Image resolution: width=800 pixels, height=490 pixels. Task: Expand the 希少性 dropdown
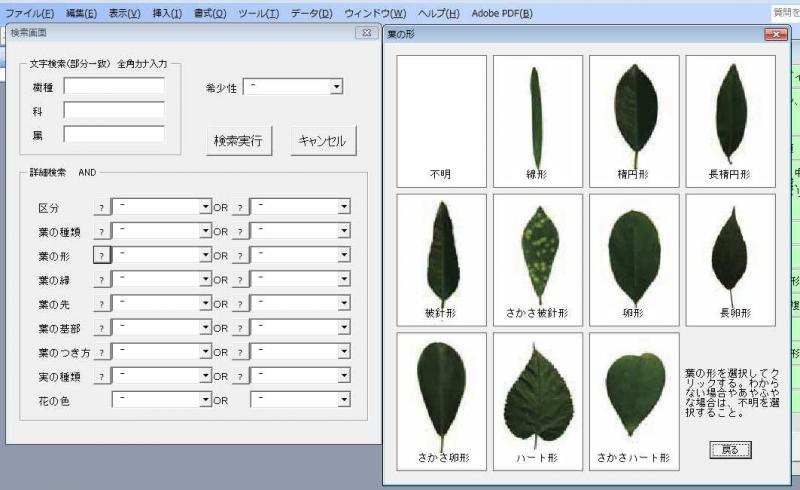click(336, 87)
